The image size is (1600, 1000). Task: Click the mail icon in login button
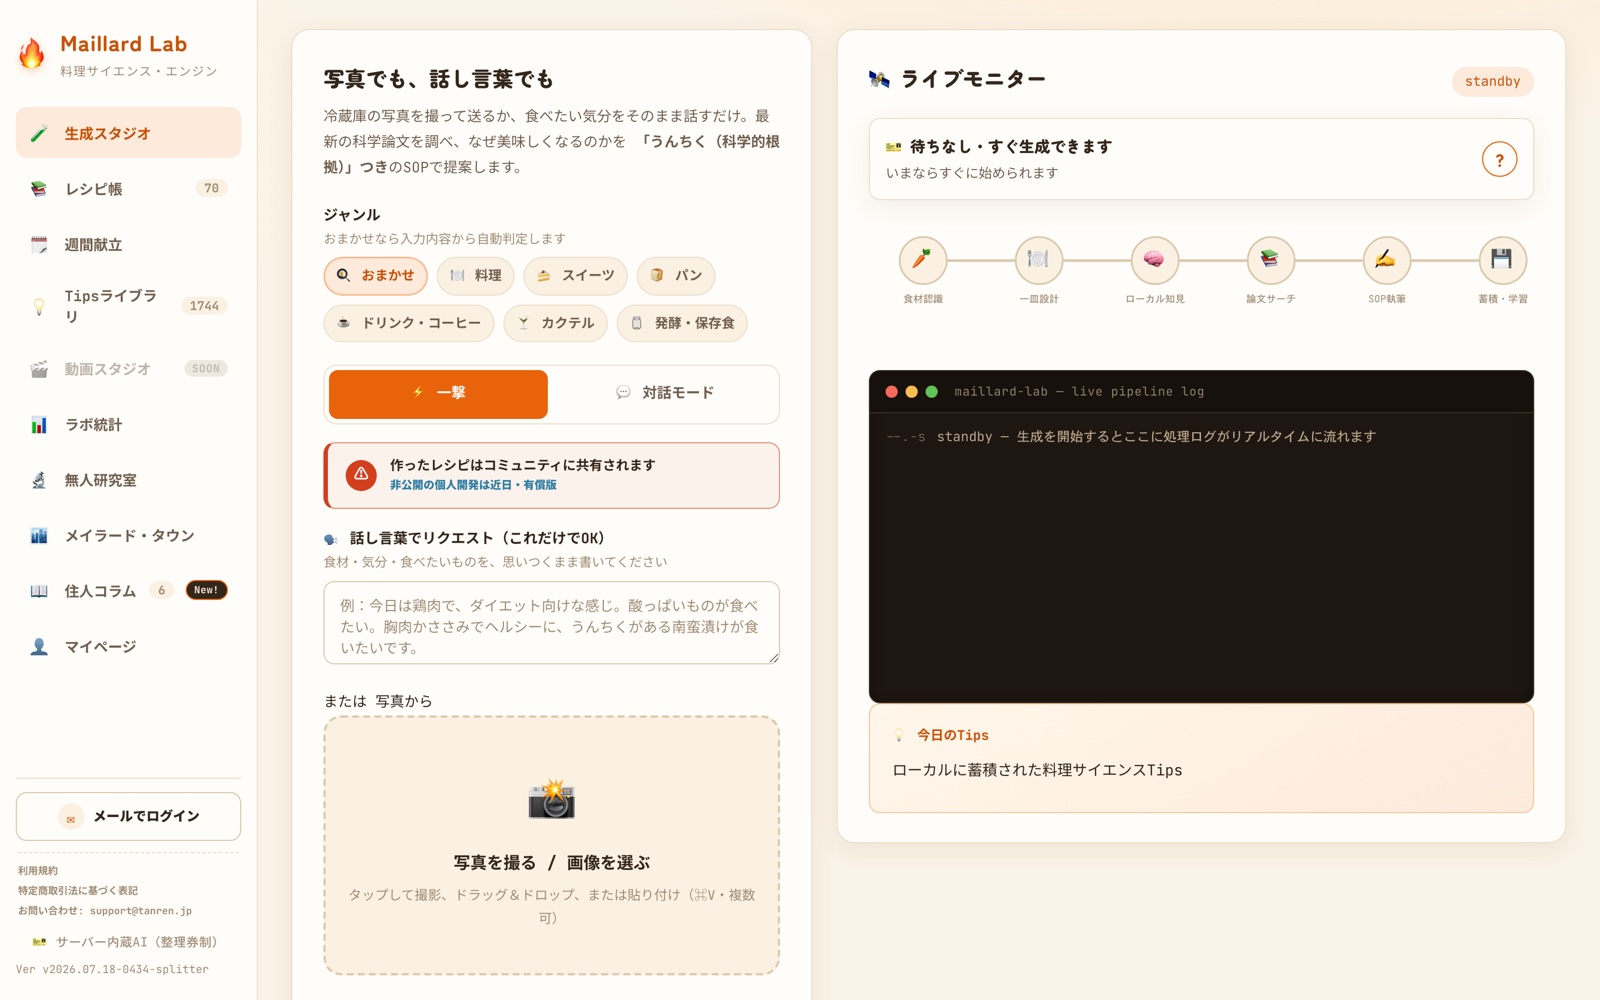point(70,817)
